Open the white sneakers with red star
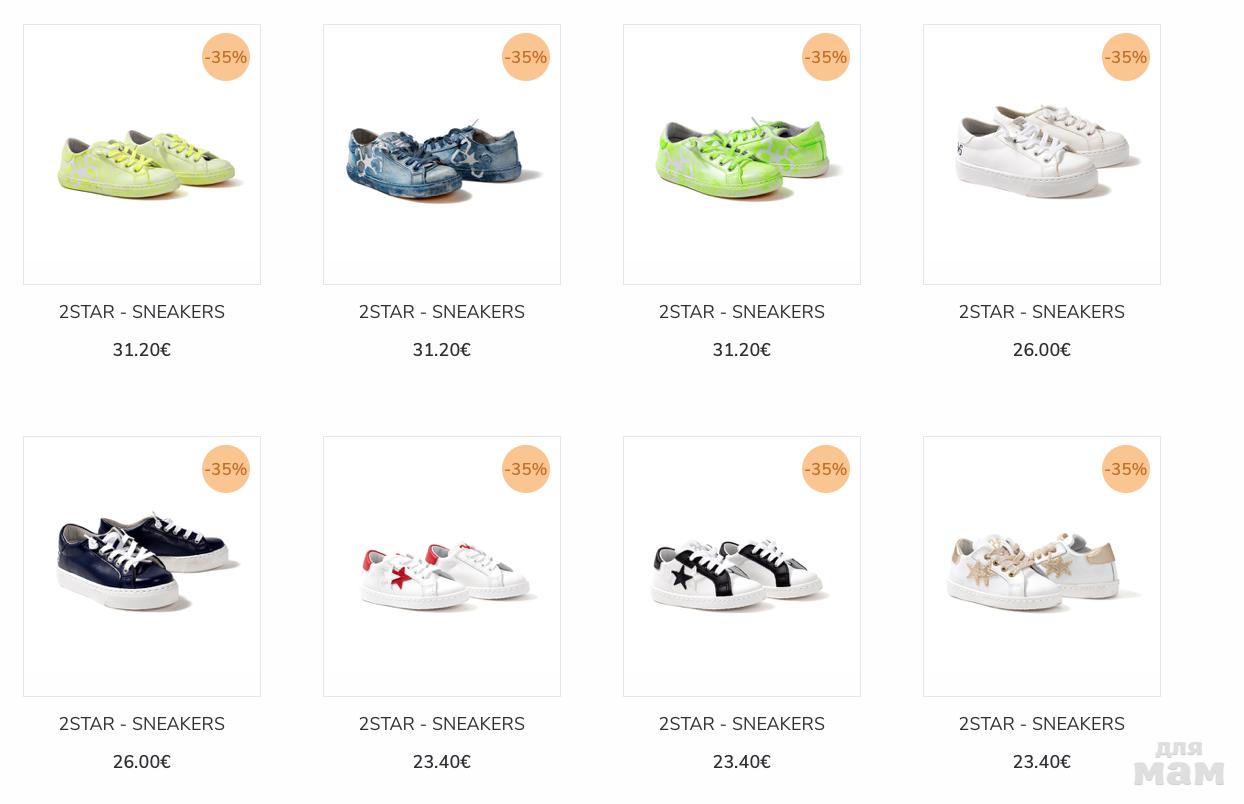 tap(442, 567)
